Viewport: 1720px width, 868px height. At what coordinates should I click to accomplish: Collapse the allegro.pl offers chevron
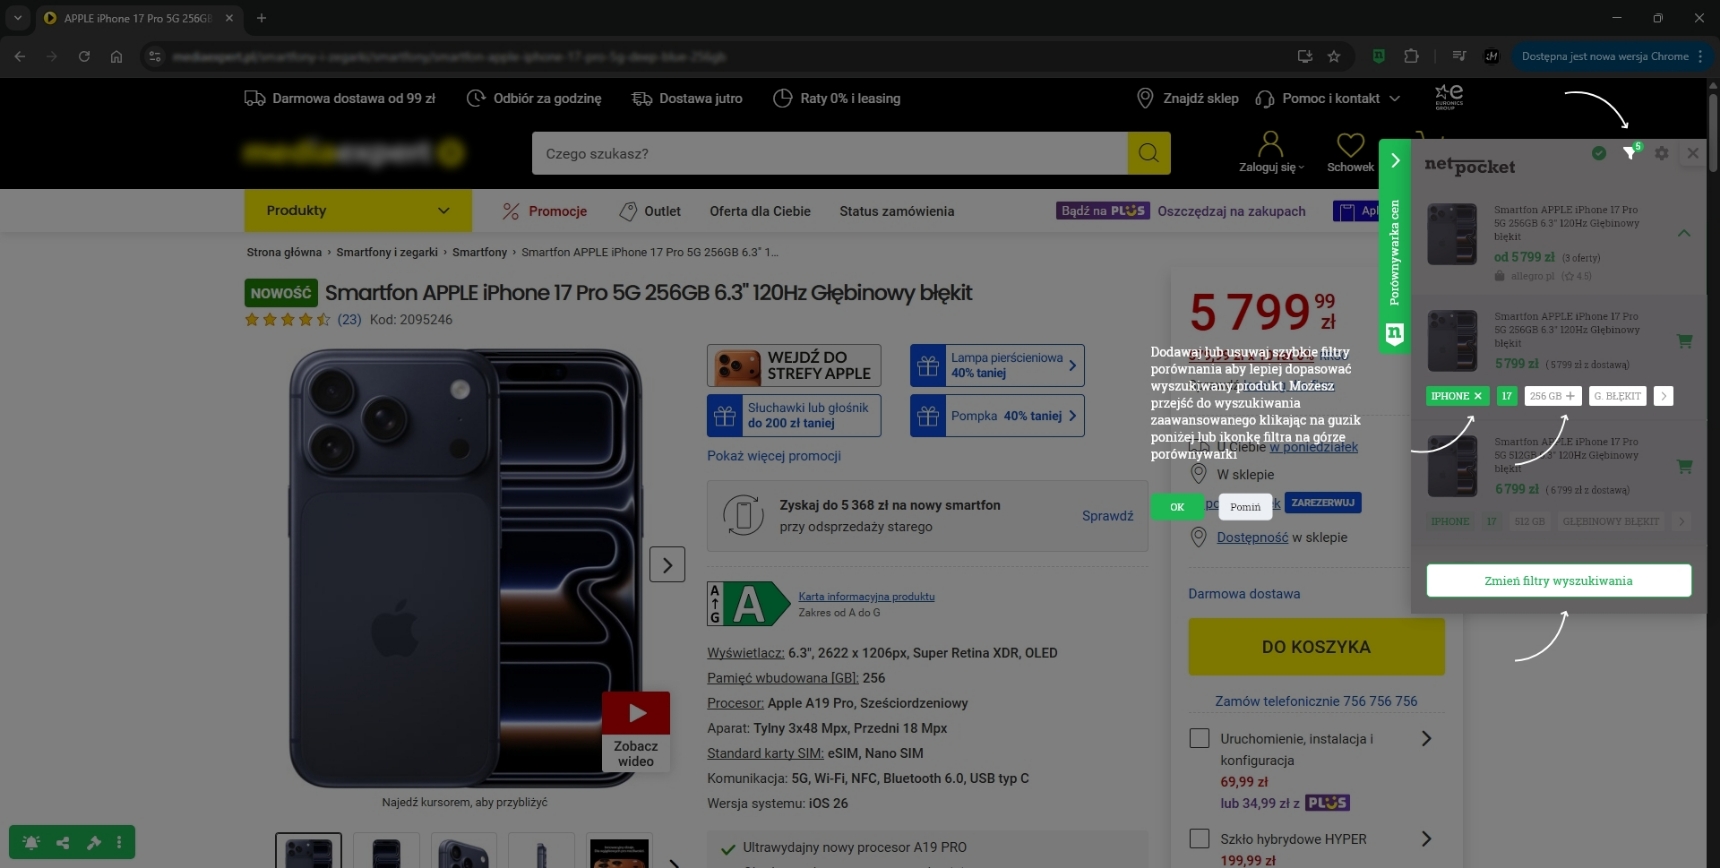click(1684, 233)
